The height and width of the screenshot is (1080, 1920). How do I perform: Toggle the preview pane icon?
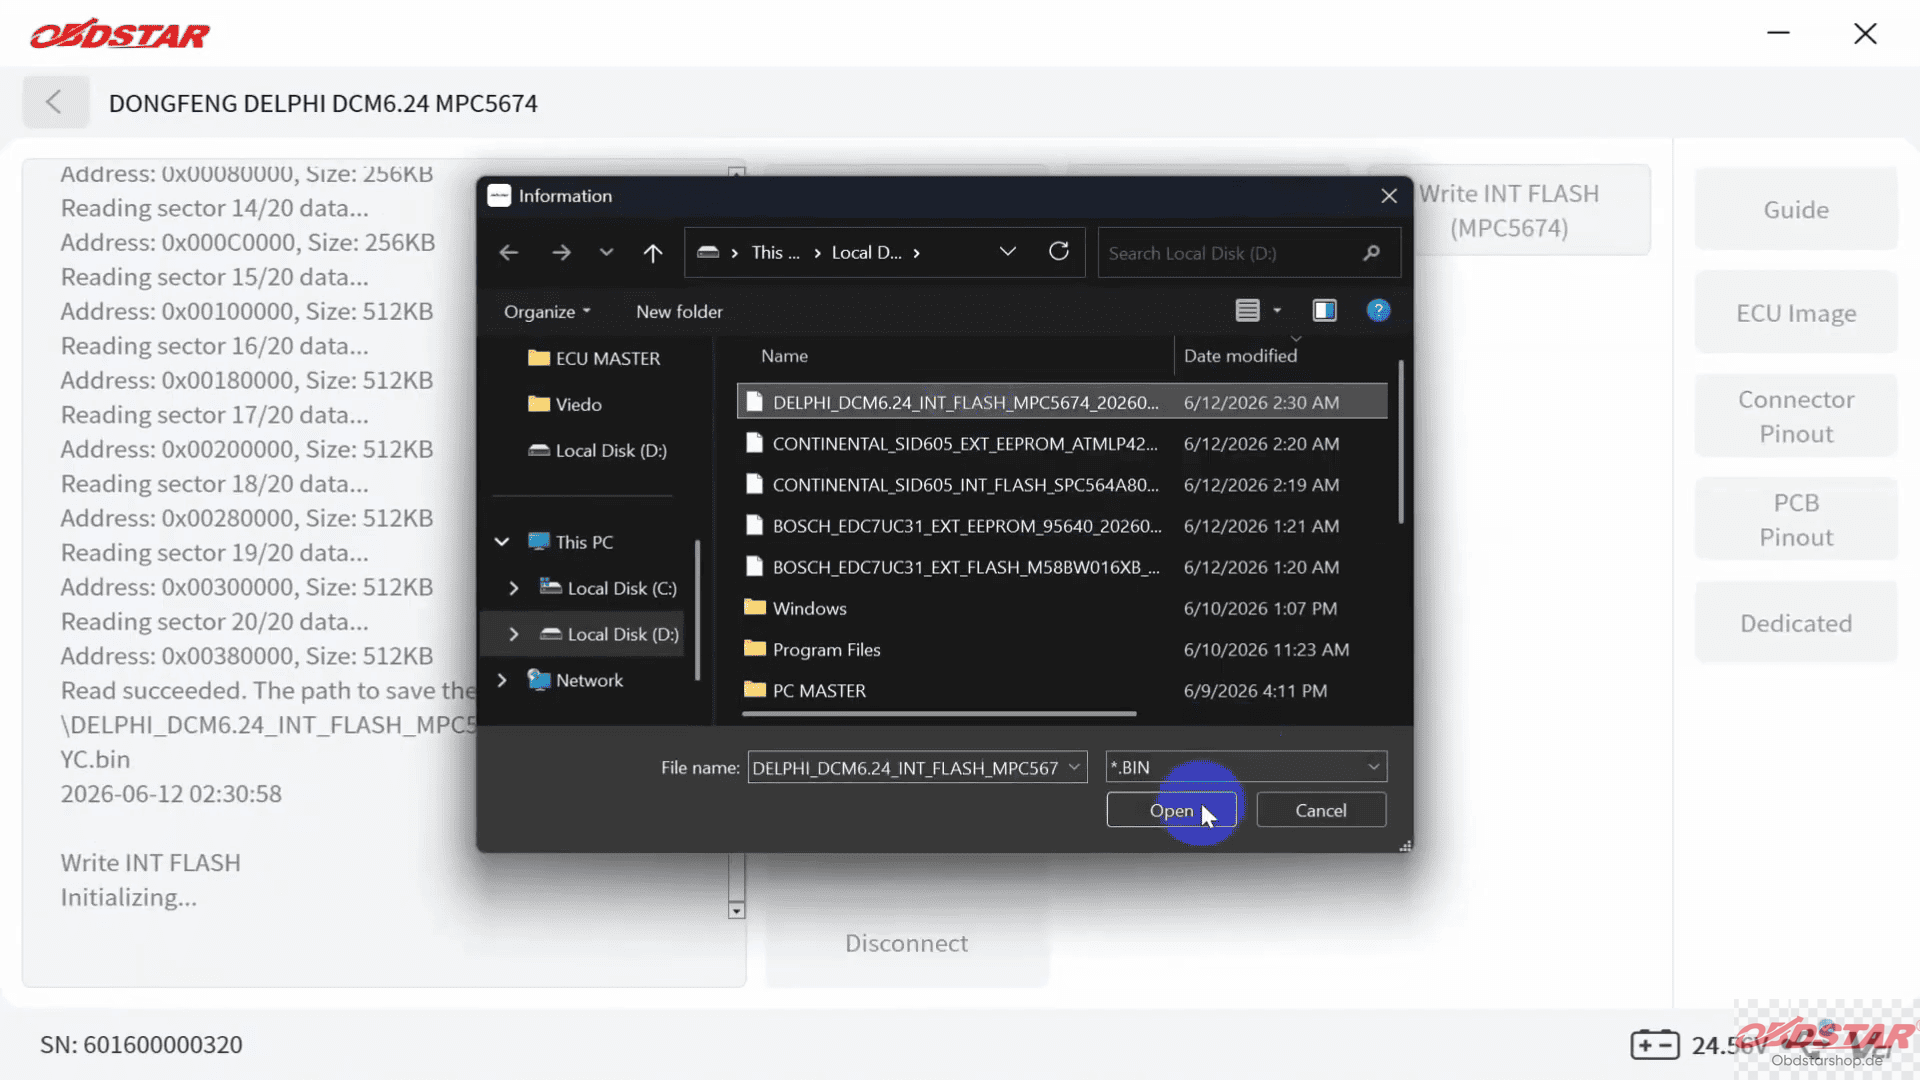point(1325,311)
